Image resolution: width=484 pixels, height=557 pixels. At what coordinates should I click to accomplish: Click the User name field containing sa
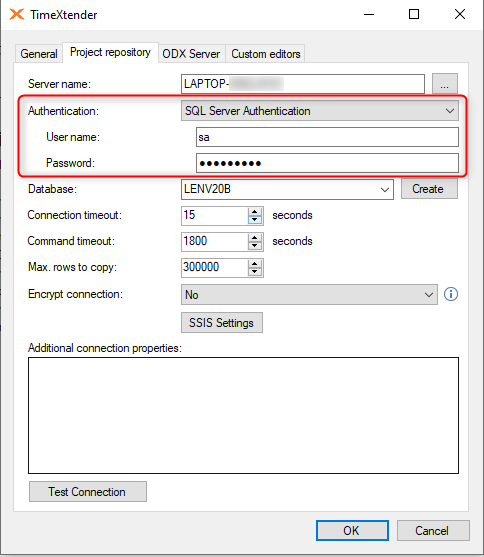click(327, 137)
